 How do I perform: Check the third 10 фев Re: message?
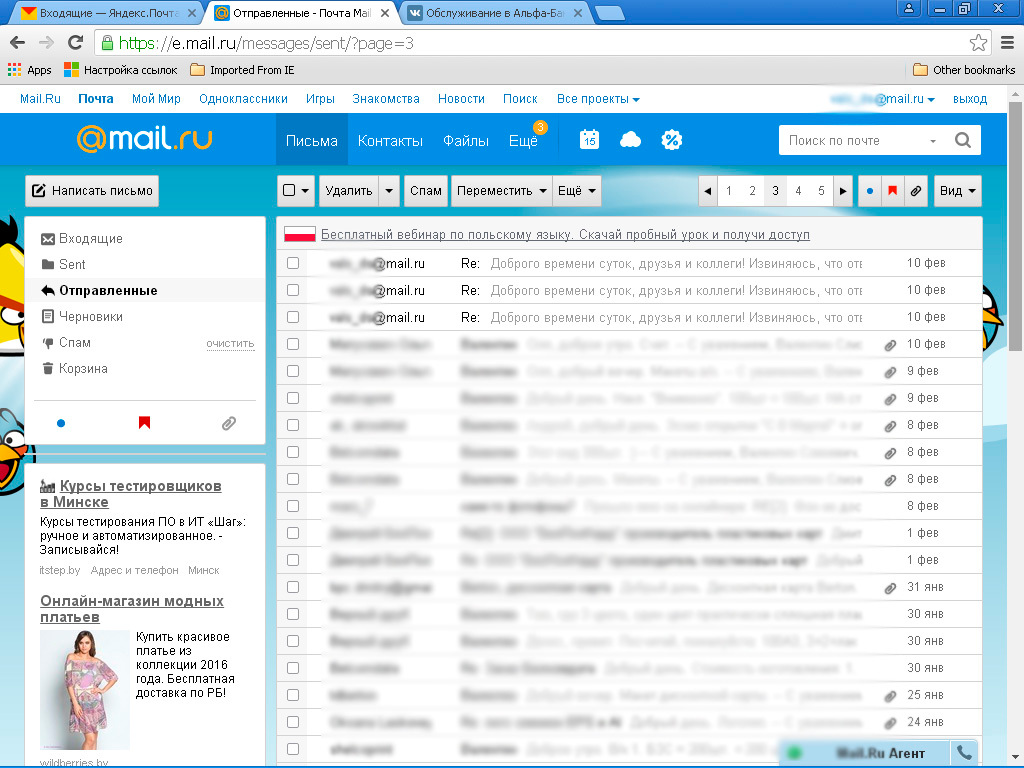(x=293, y=317)
